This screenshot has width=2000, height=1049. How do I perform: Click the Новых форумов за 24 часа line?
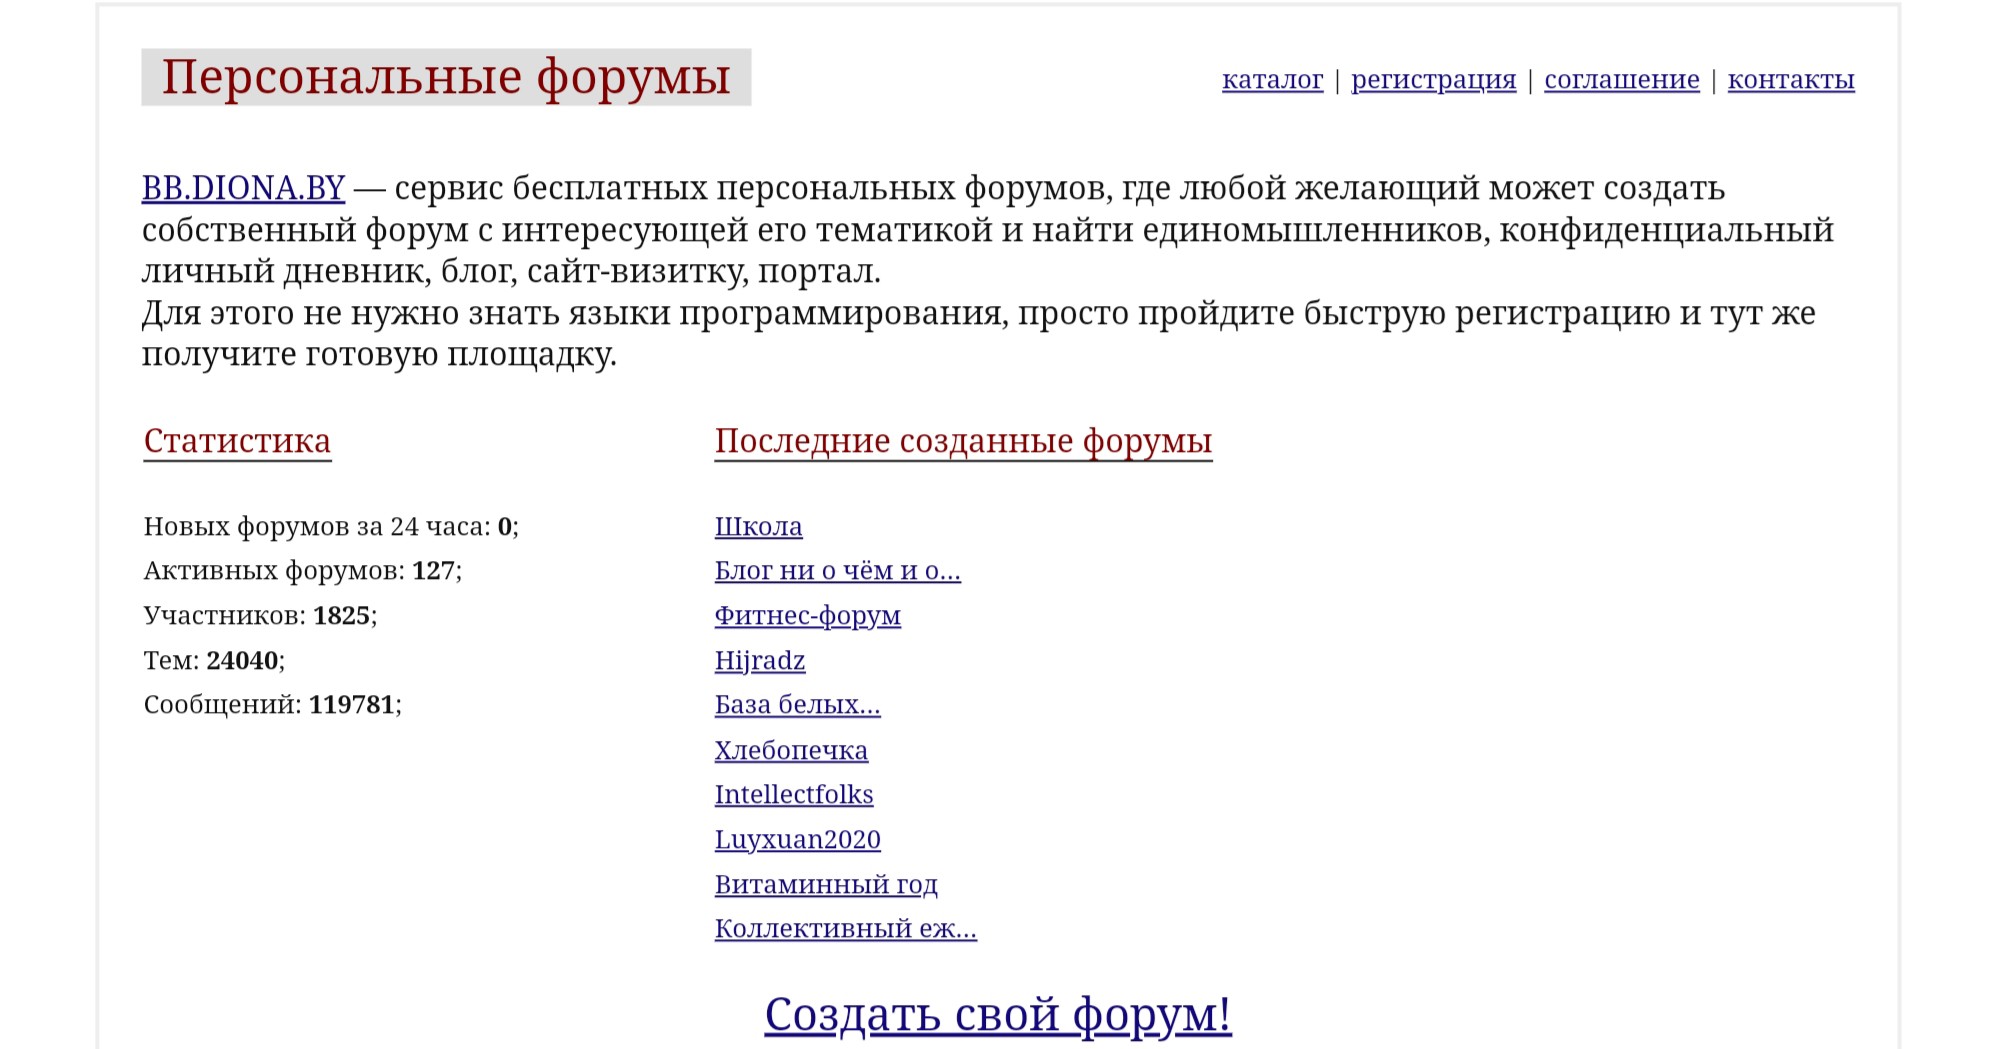(x=331, y=526)
